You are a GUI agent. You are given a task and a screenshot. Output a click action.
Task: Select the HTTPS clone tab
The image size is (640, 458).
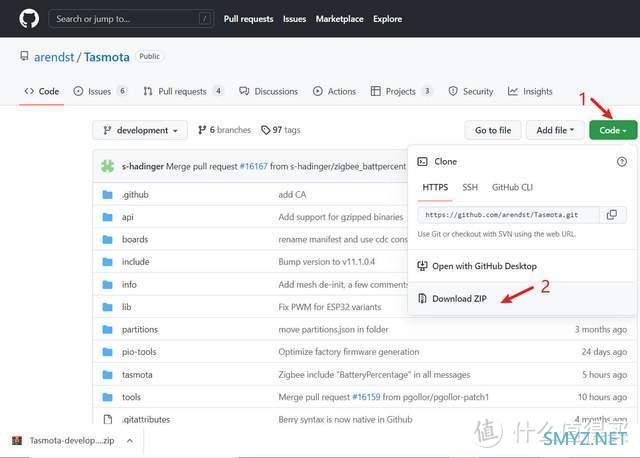click(x=435, y=187)
